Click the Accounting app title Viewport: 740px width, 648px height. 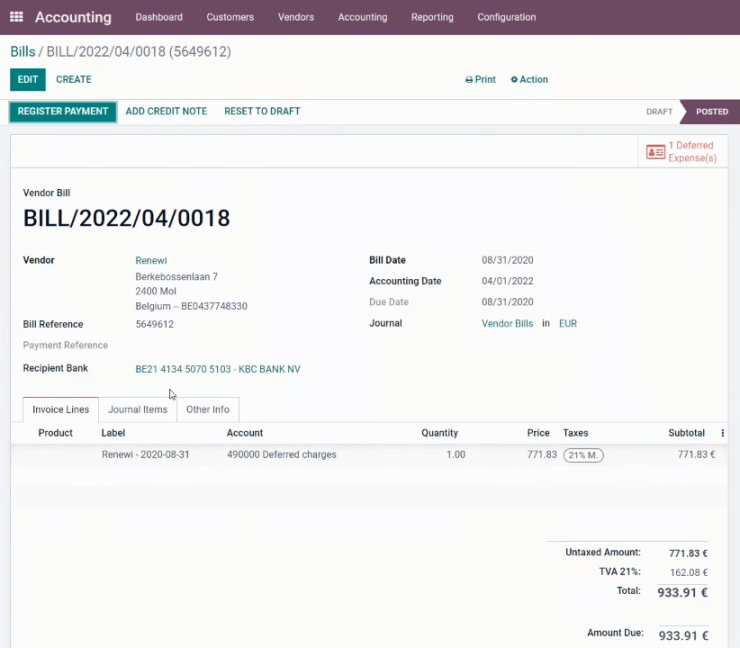73,17
